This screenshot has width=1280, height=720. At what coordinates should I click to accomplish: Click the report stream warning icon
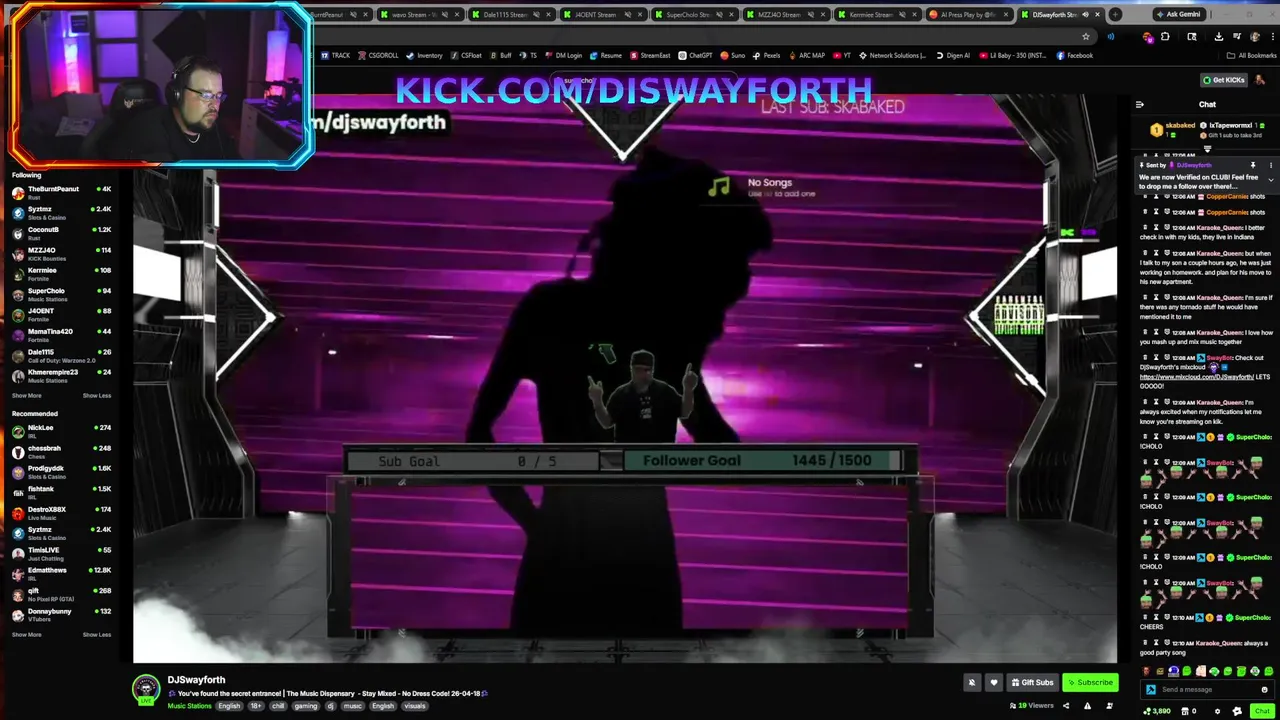(x=1087, y=706)
